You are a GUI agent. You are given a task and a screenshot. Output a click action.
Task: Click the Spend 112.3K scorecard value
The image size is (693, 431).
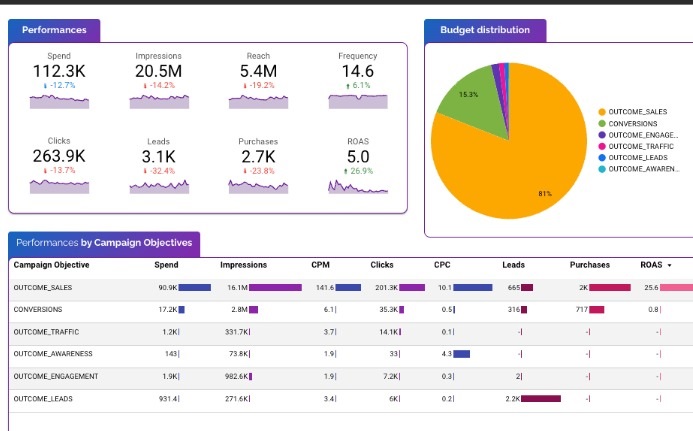pyautogui.click(x=60, y=72)
